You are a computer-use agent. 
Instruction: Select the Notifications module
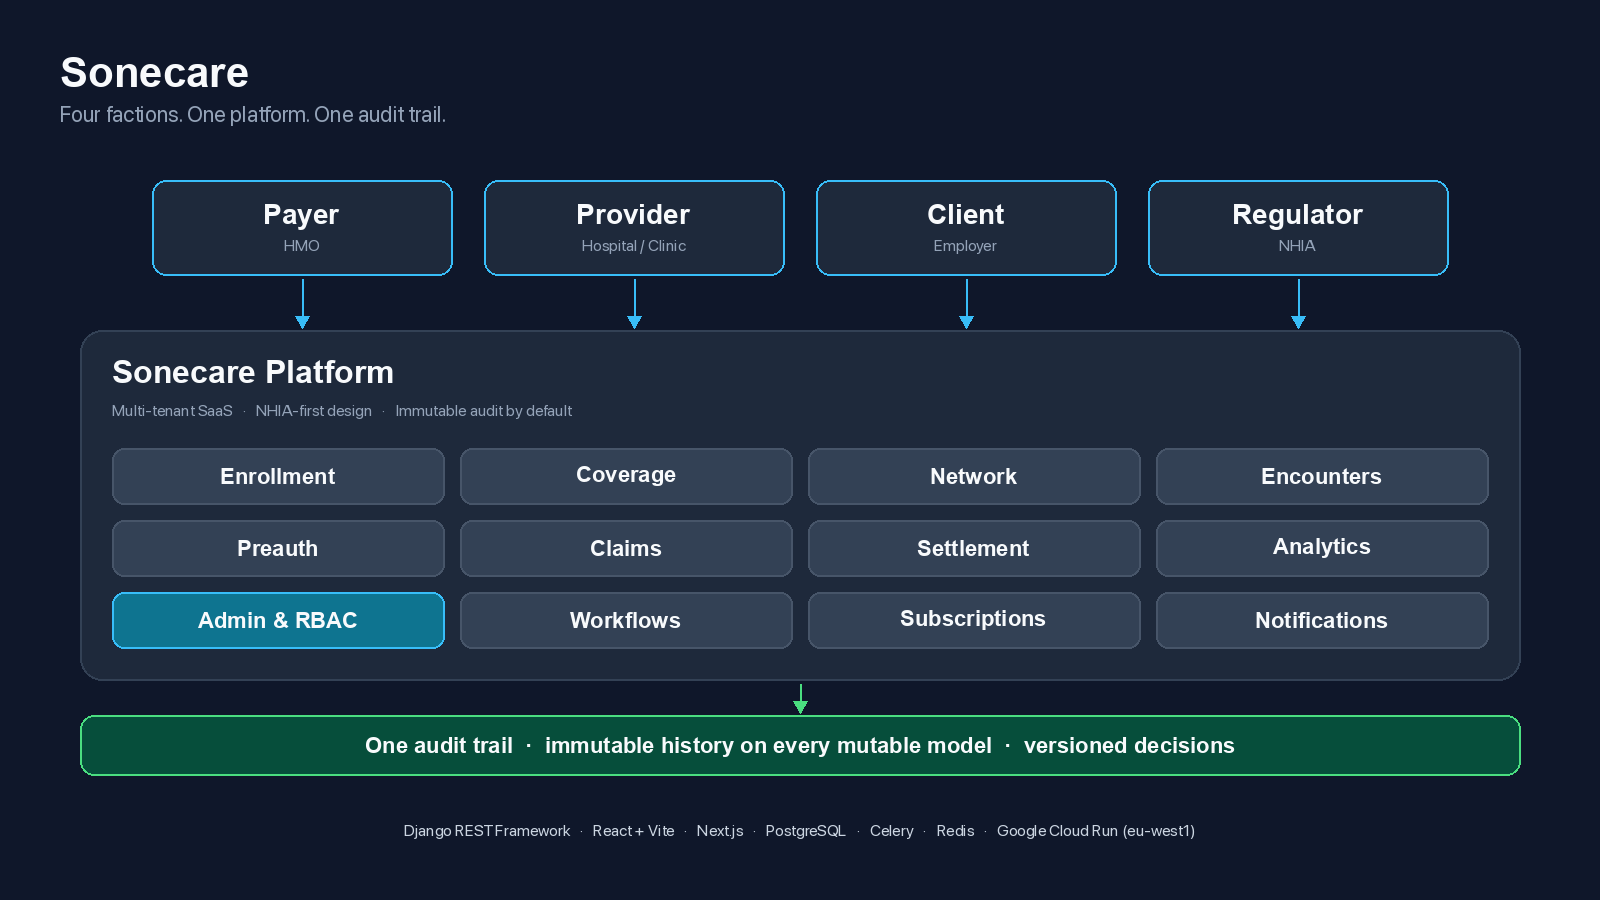click(1322, 620)
